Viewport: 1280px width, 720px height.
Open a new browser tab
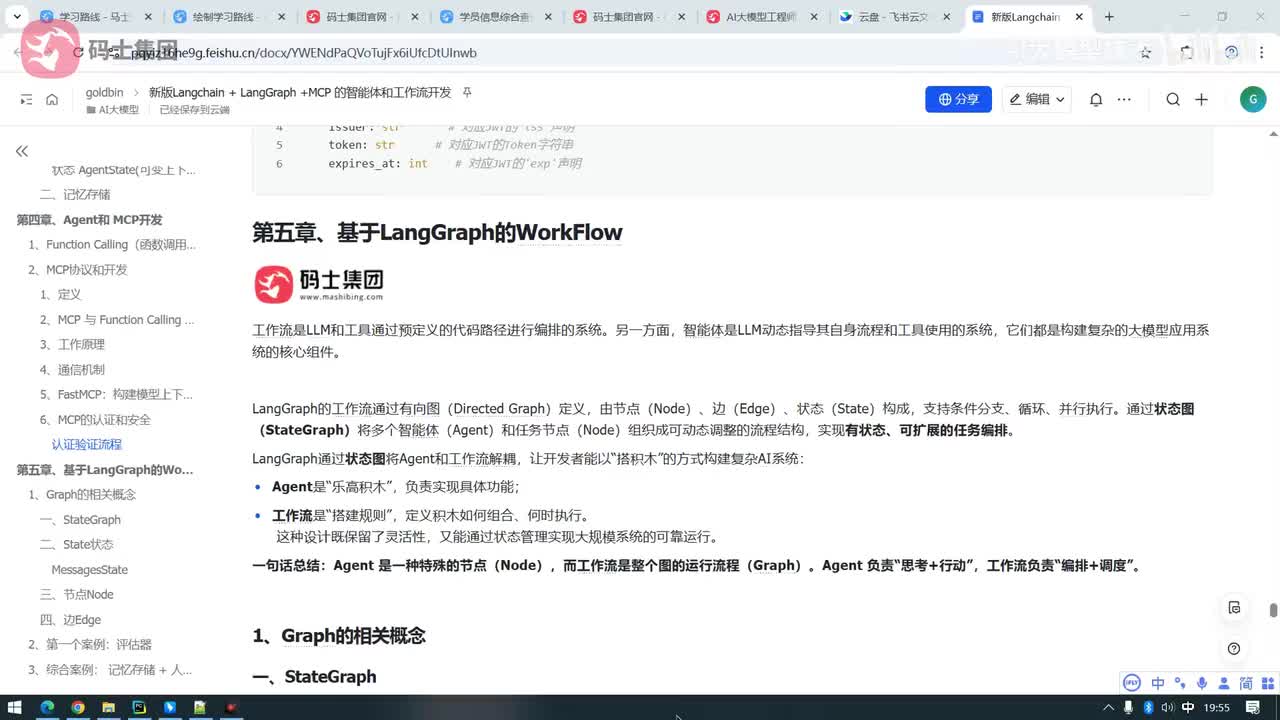pyautogui.click(x=1109, y=17)
